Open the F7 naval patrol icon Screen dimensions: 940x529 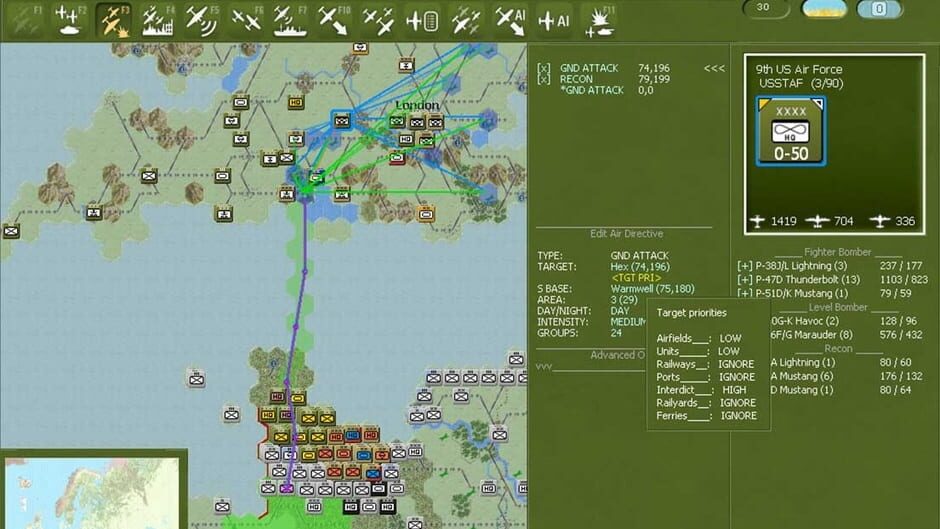click(x=290, y=20)
